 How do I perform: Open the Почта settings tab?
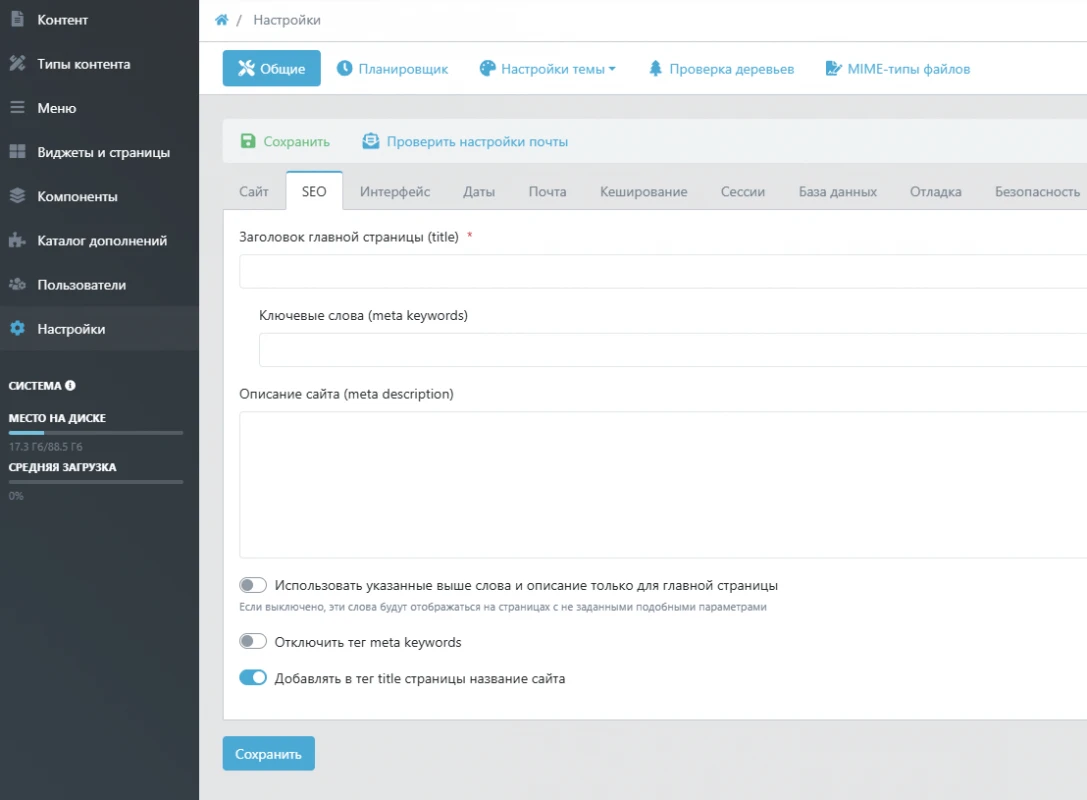pos(547,191)
